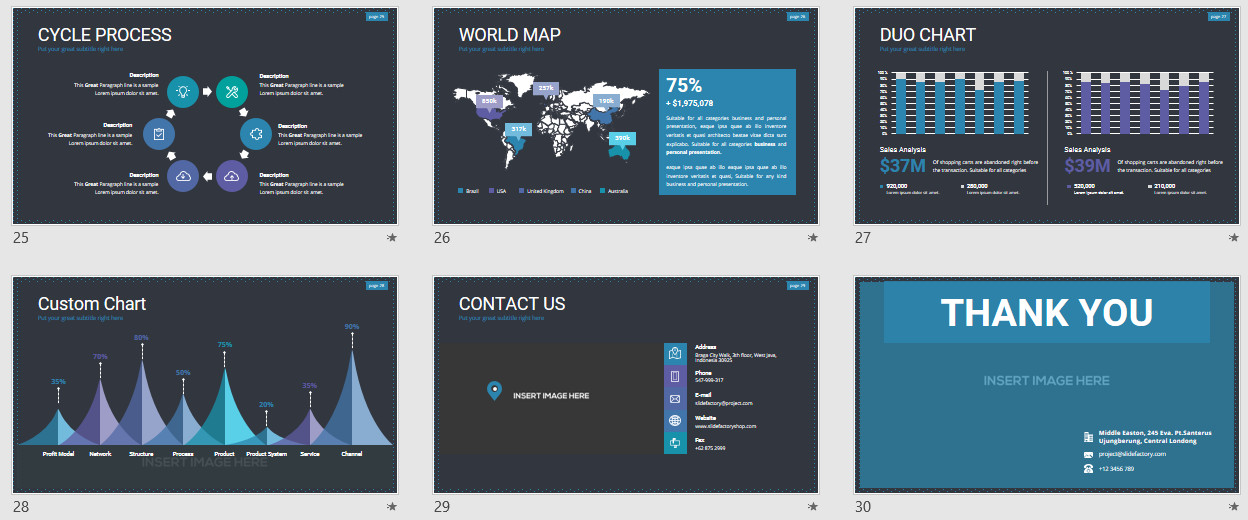Click the map pin icon on Contact Us slide
Screen dimensions: 1248x520
coord(493,391)
